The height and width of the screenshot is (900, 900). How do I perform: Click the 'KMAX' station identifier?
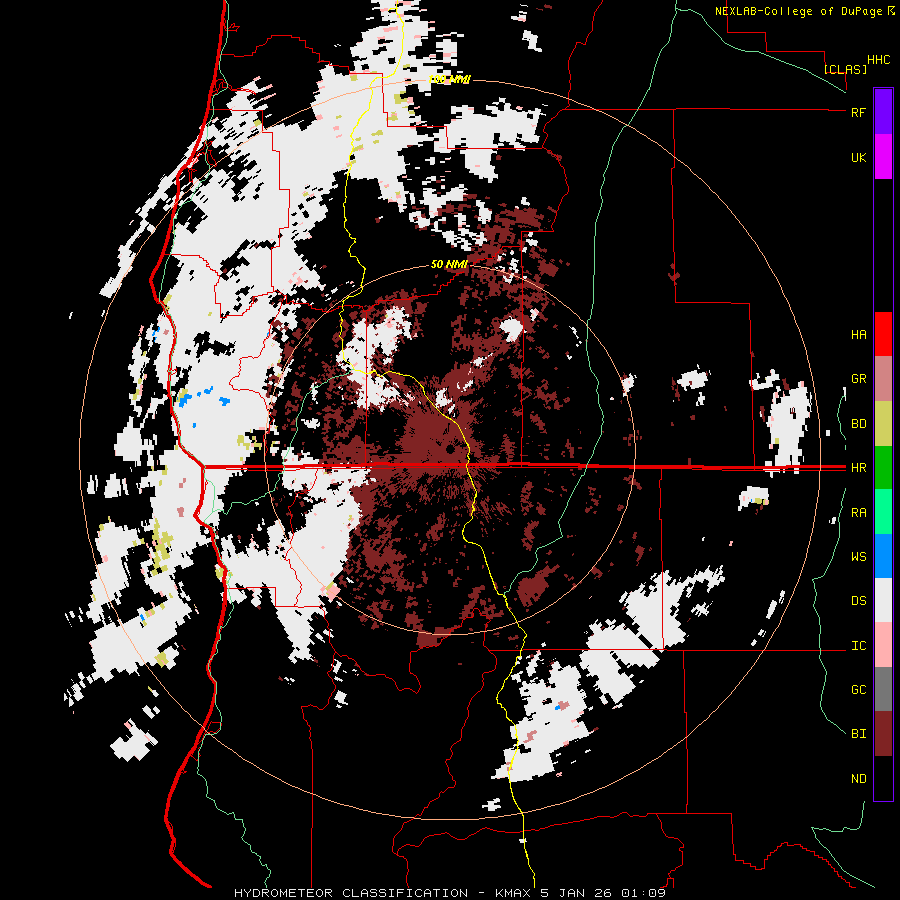(513, 893)
